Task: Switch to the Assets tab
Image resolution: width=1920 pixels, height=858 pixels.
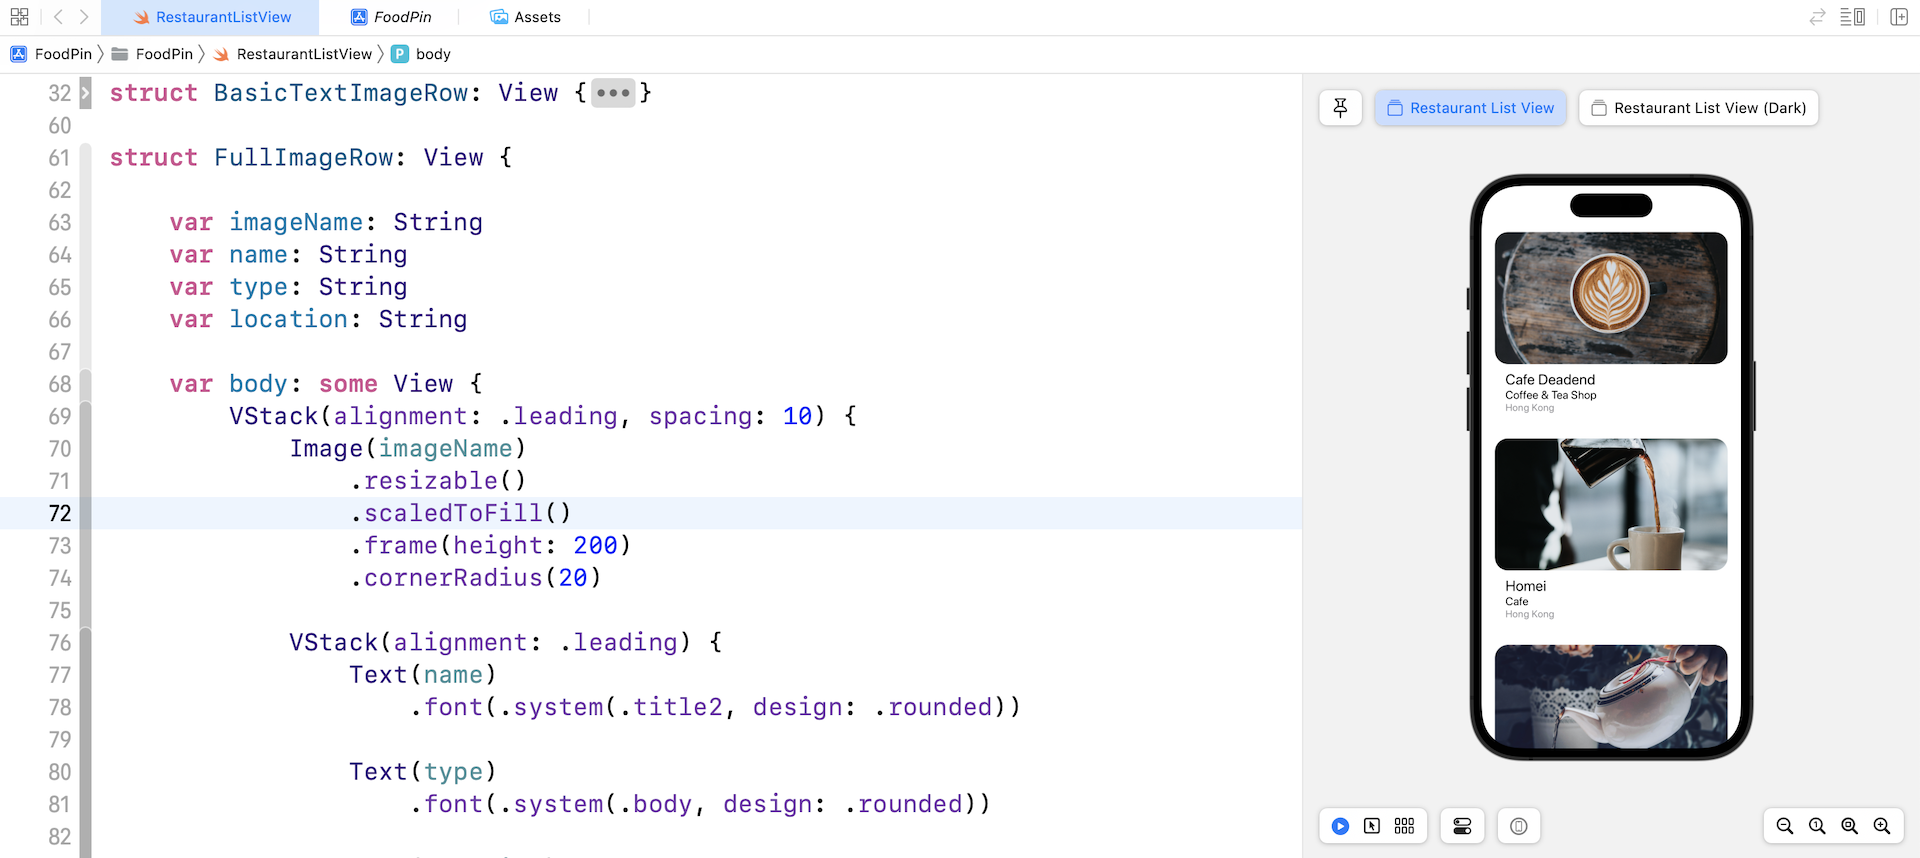Action: (x=526, y=17)
